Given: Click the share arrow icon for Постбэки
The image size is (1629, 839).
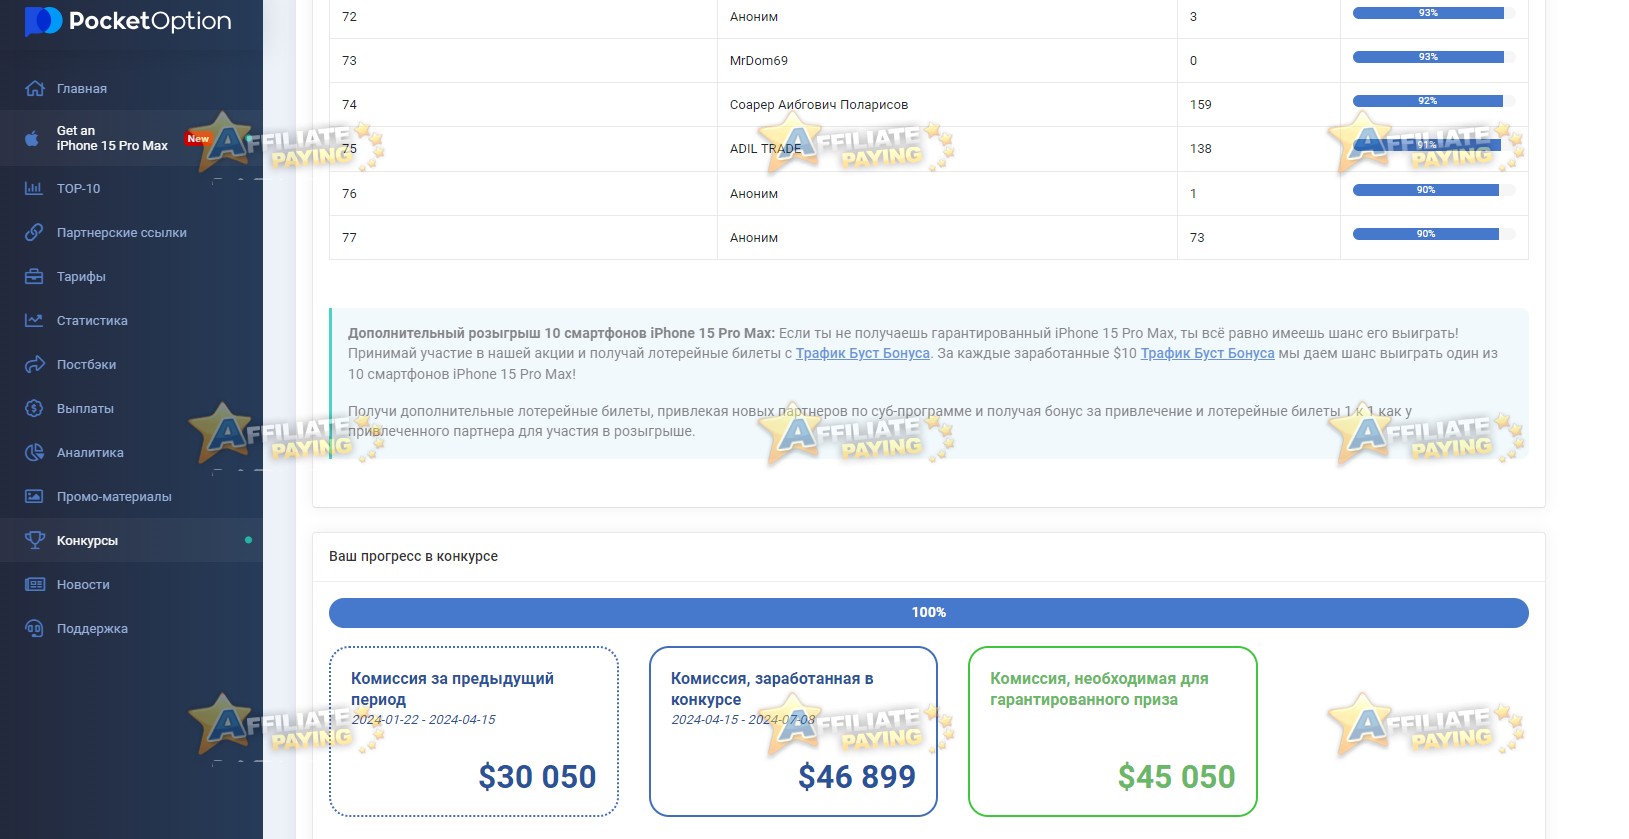Looking at the screenshot, I should coord(35,364).
